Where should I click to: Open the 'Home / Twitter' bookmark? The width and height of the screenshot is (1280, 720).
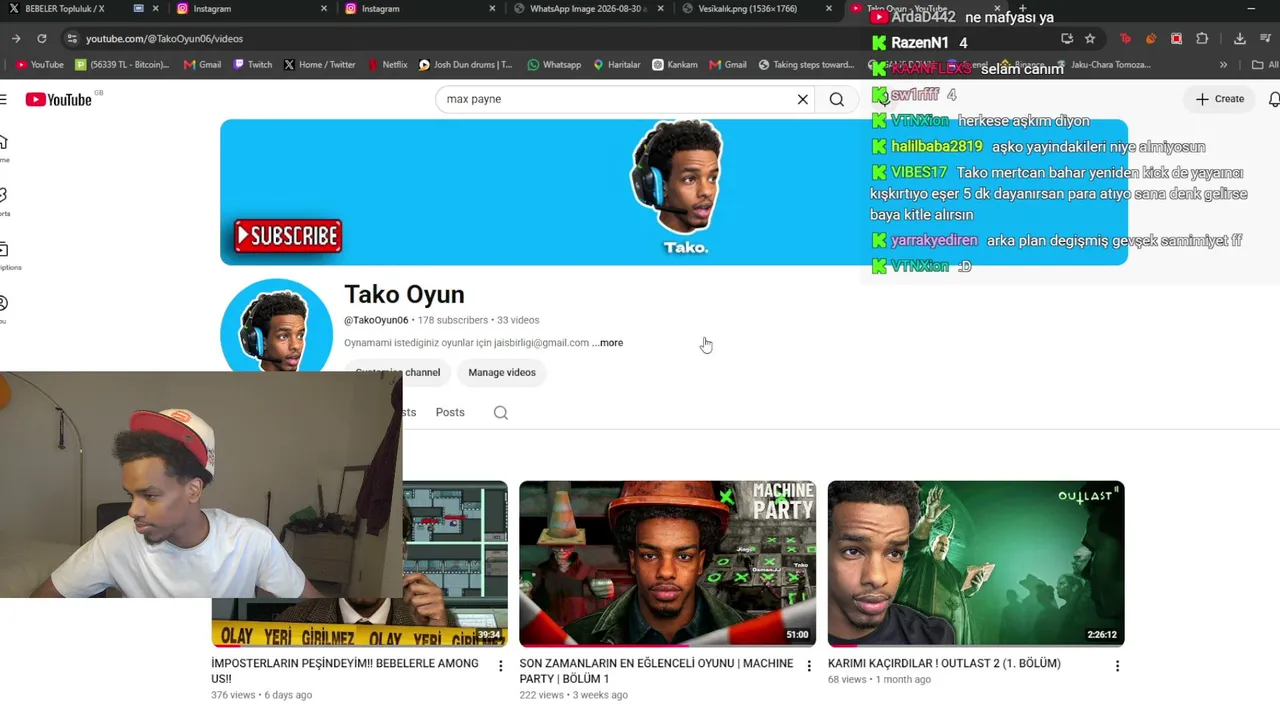click(319, 65)
